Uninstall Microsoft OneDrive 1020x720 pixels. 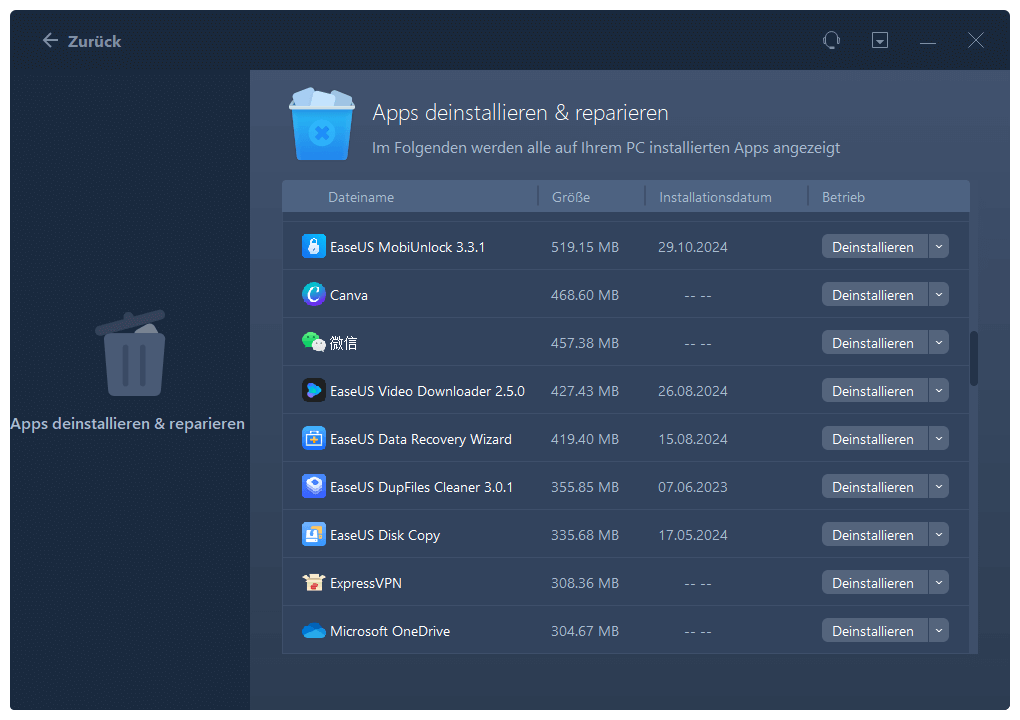pos(874,632)
